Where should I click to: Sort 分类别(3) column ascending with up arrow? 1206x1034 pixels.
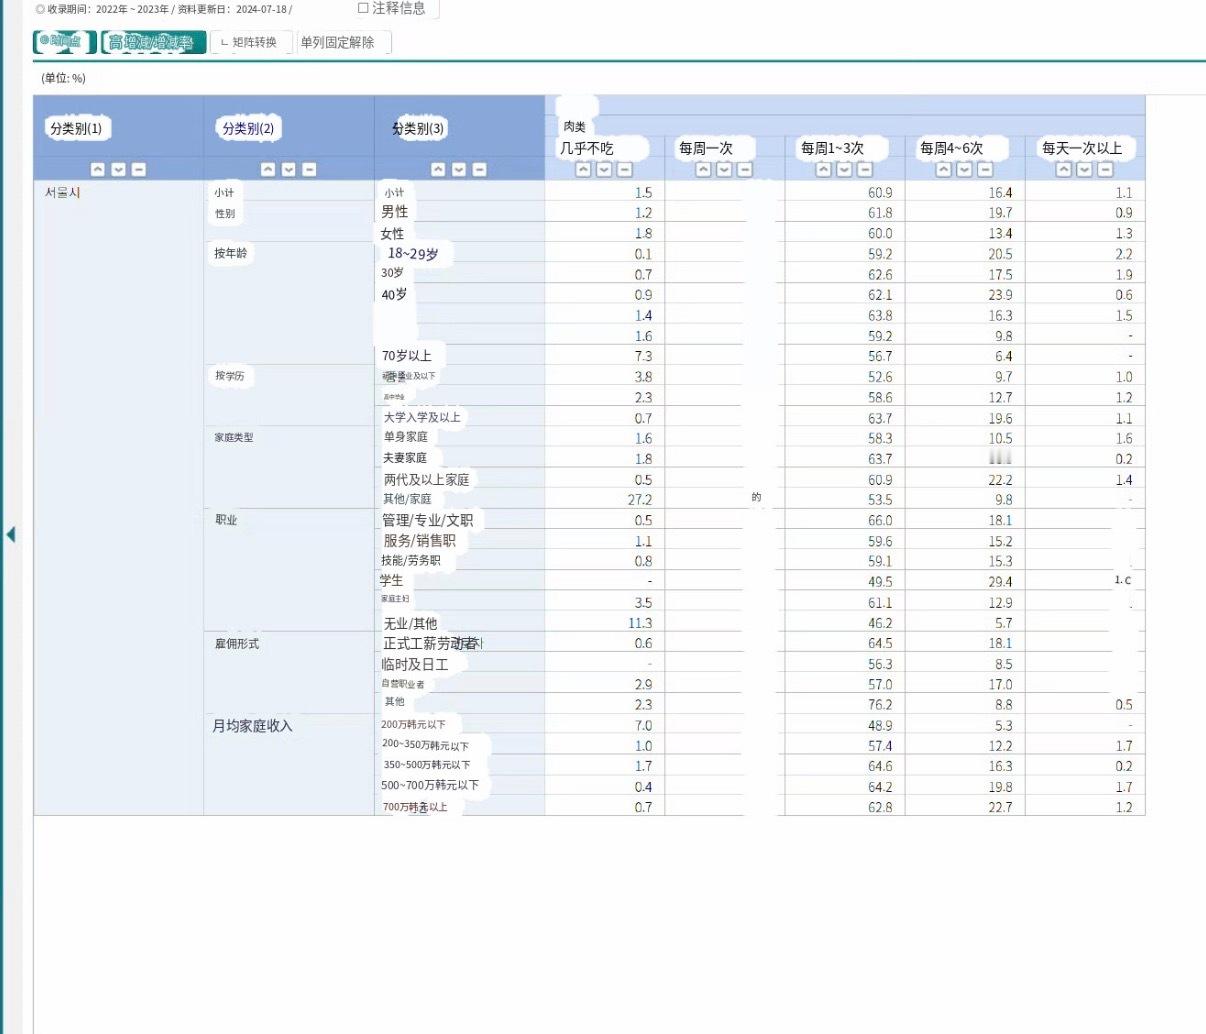[x=438, y=169]
